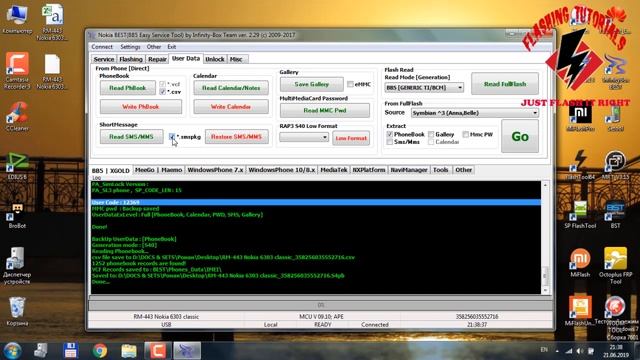Viewport: 640px width, 360px height.
Task: Click the network icon in system tray
Action: (569, 351)
